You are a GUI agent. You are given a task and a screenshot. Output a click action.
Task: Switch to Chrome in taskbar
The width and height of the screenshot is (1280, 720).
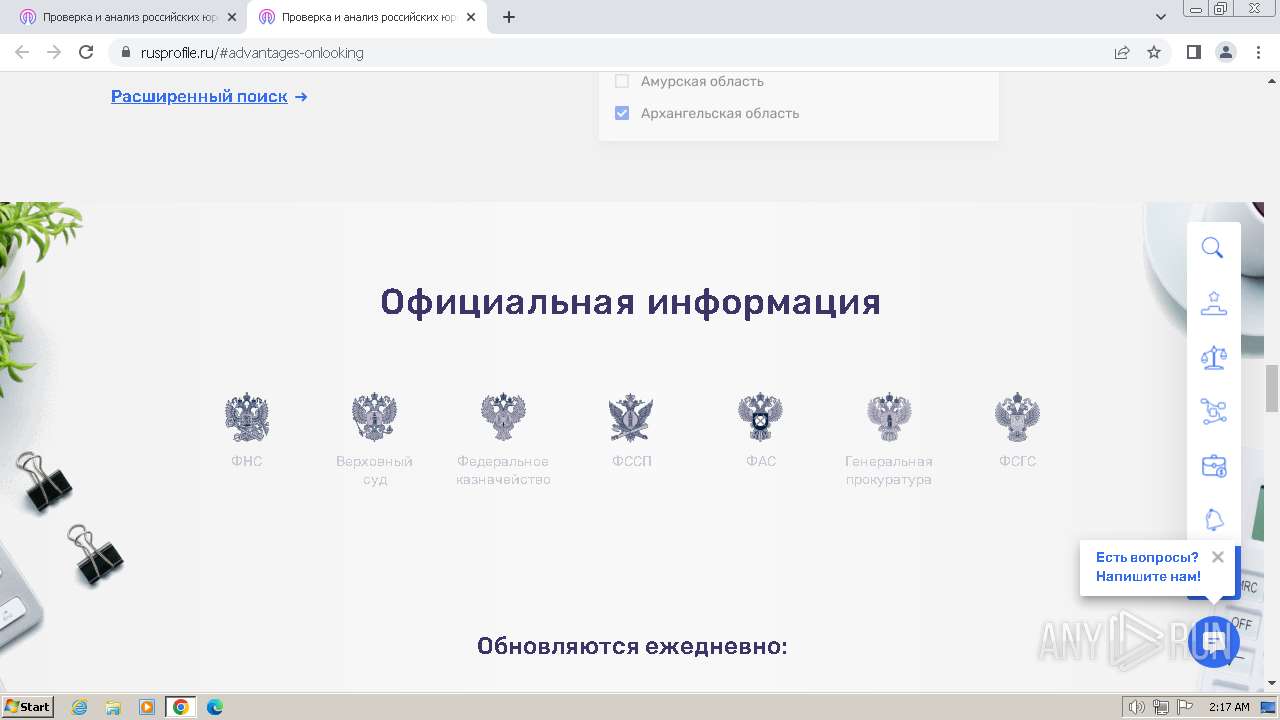tap(181, 707)
